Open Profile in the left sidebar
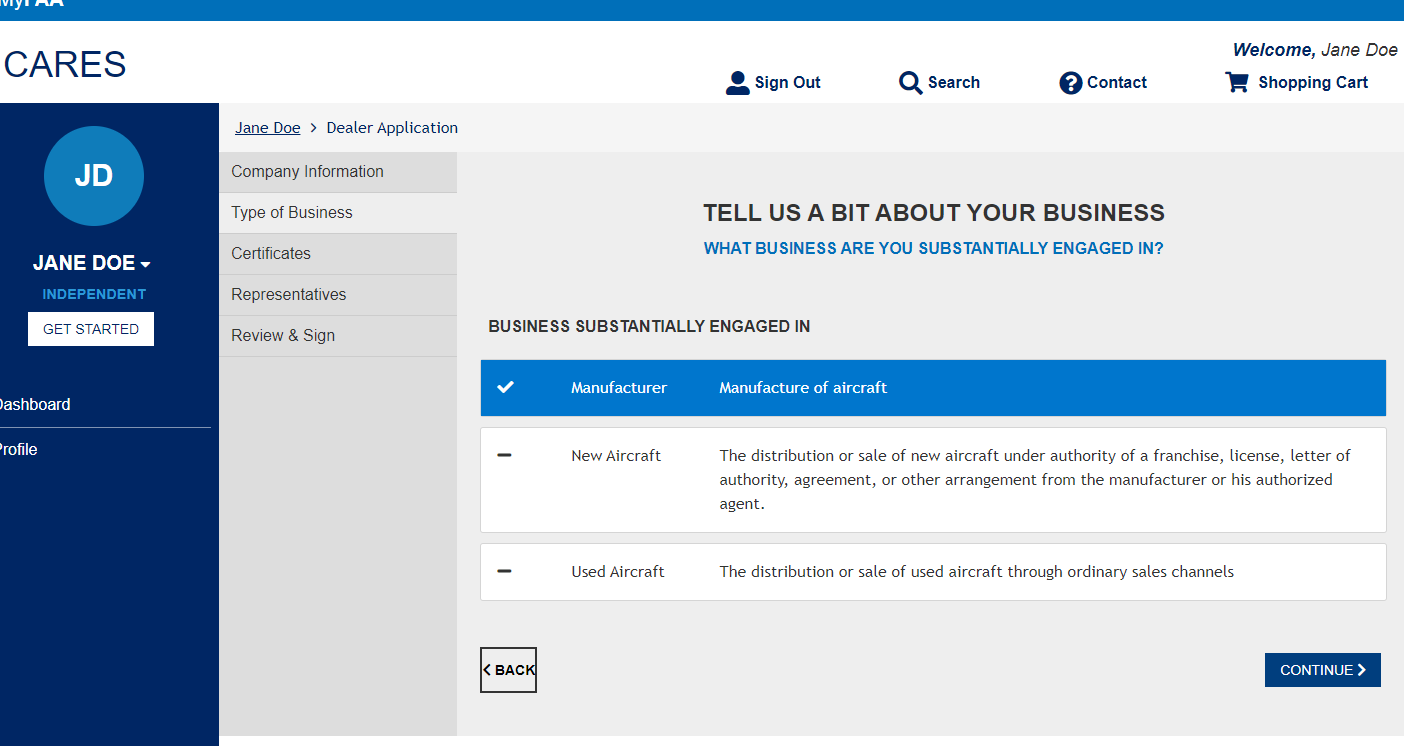Viewport: 1404px width, 746px height. (18, 450)
